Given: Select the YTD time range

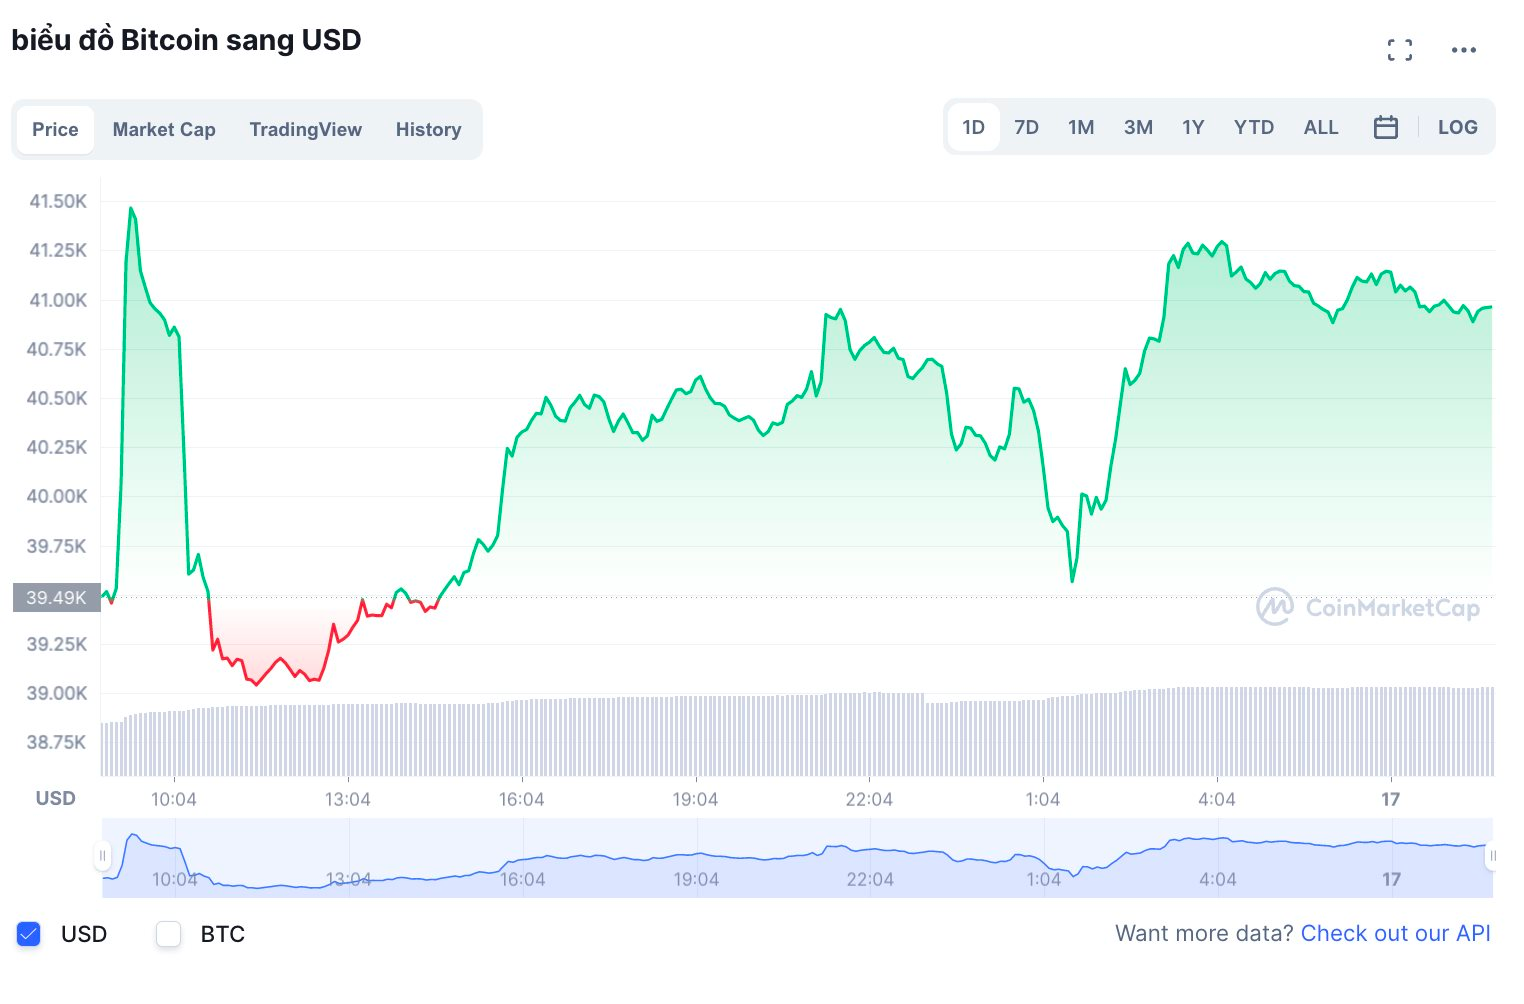Looking at the screenshot, I should click(1254, 127).
